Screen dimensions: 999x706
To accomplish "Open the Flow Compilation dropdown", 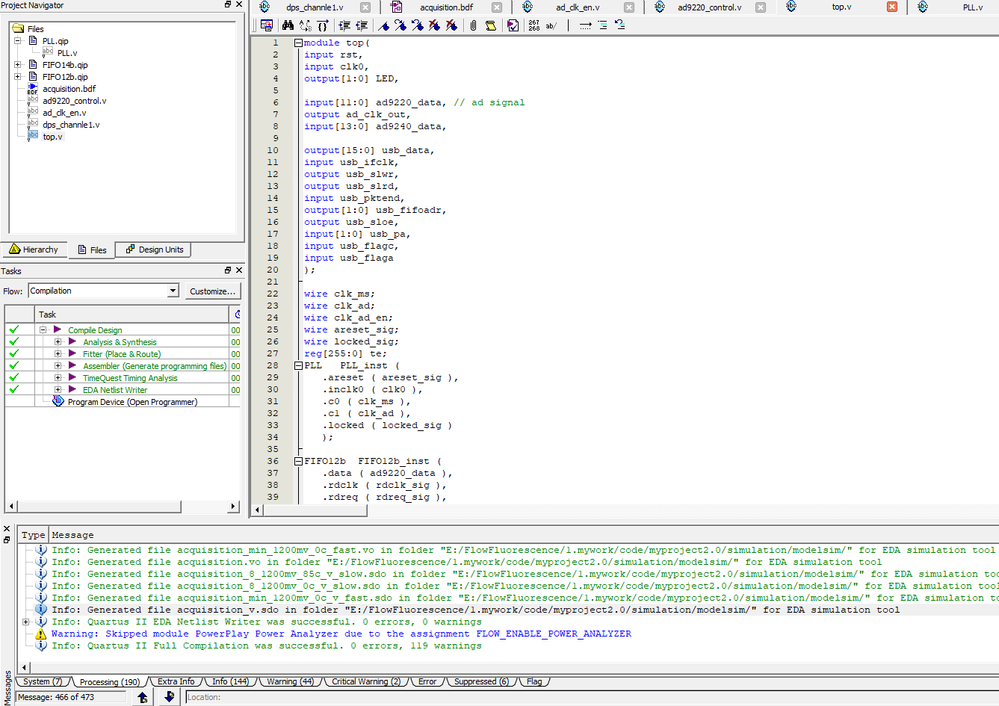I will 173,291.
